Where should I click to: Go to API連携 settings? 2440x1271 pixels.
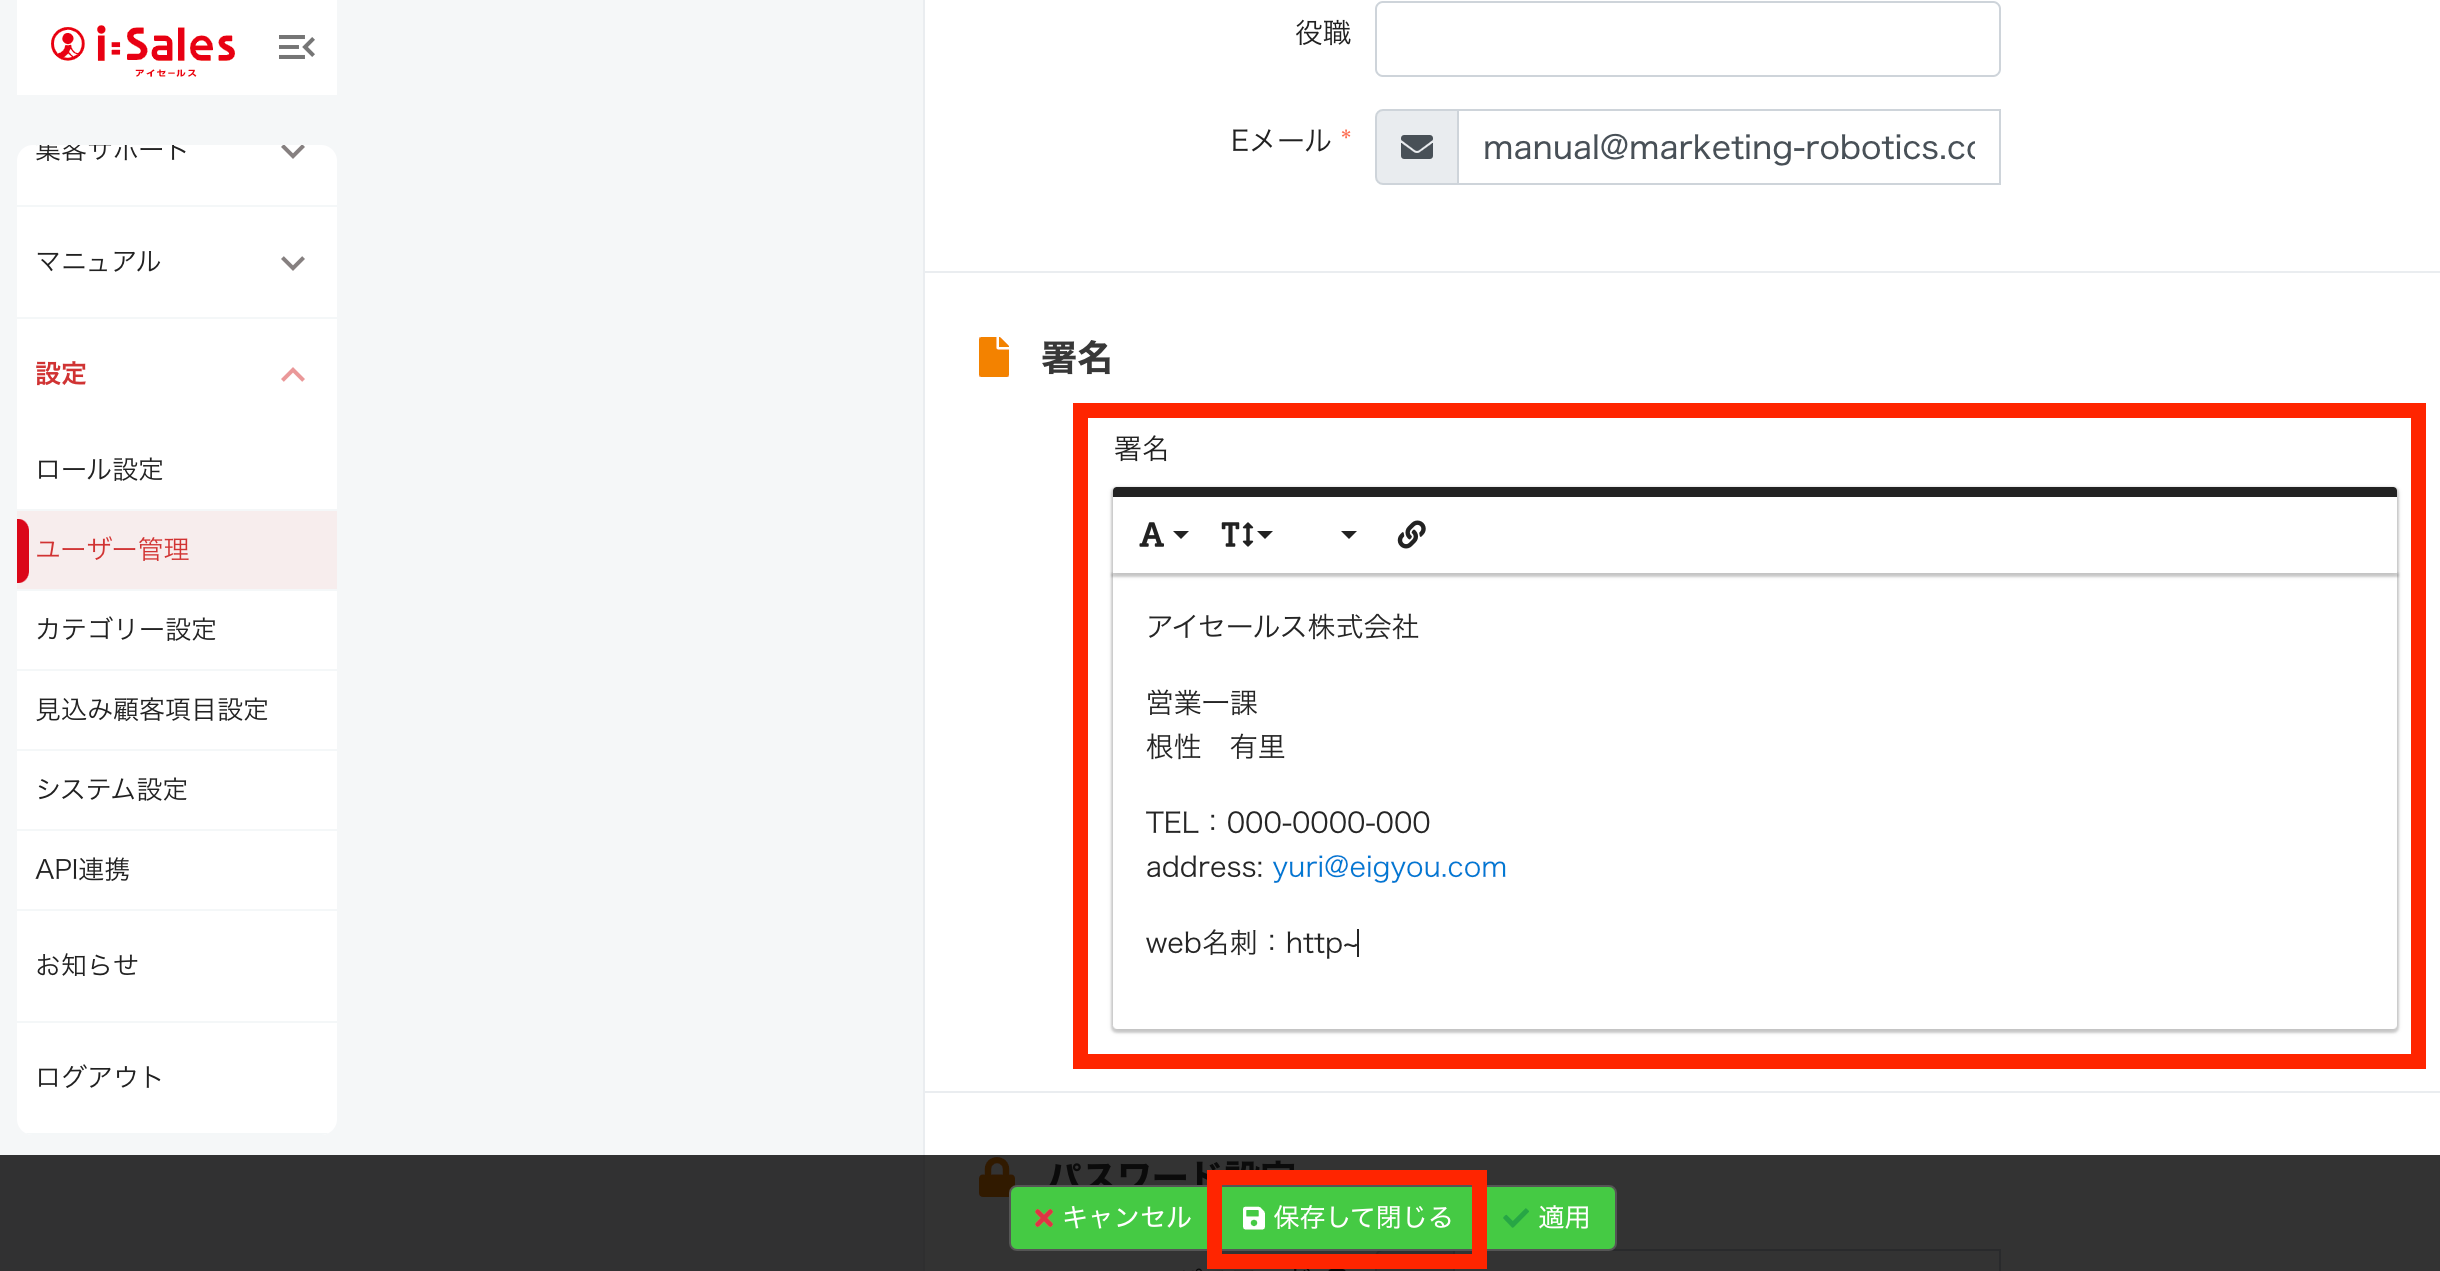click(83, 869)
